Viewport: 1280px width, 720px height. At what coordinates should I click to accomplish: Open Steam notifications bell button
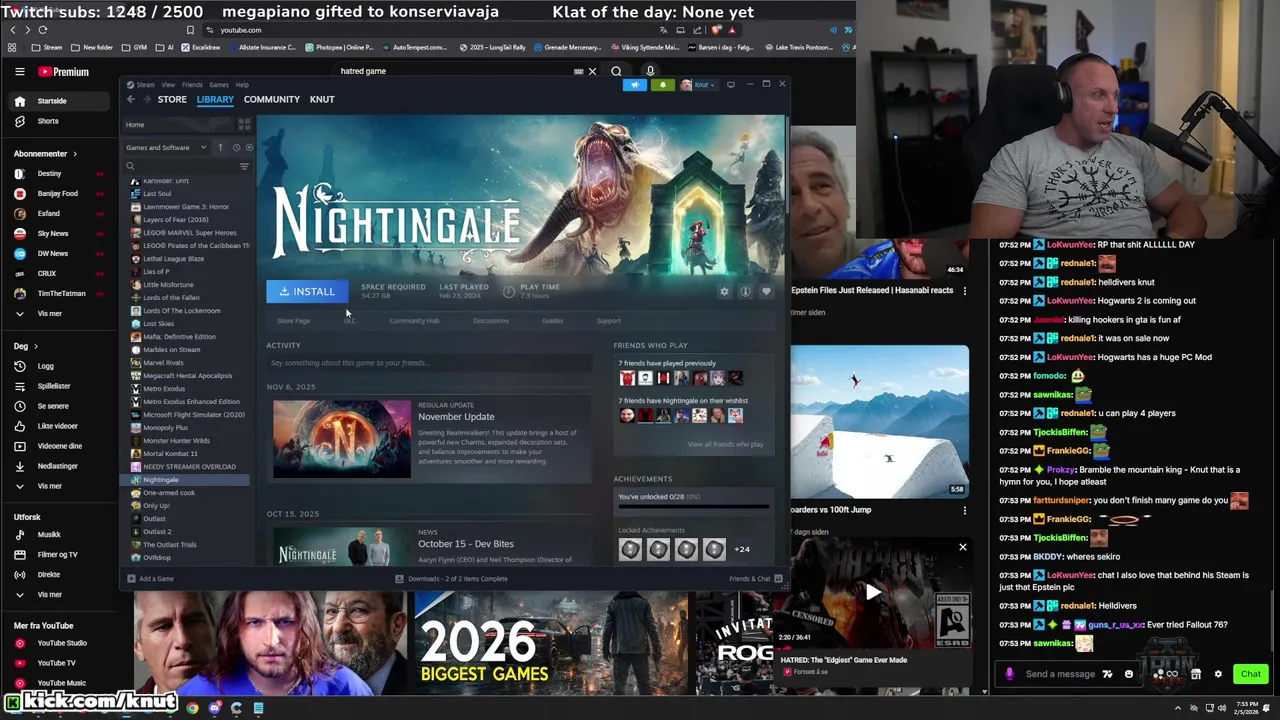662,85
